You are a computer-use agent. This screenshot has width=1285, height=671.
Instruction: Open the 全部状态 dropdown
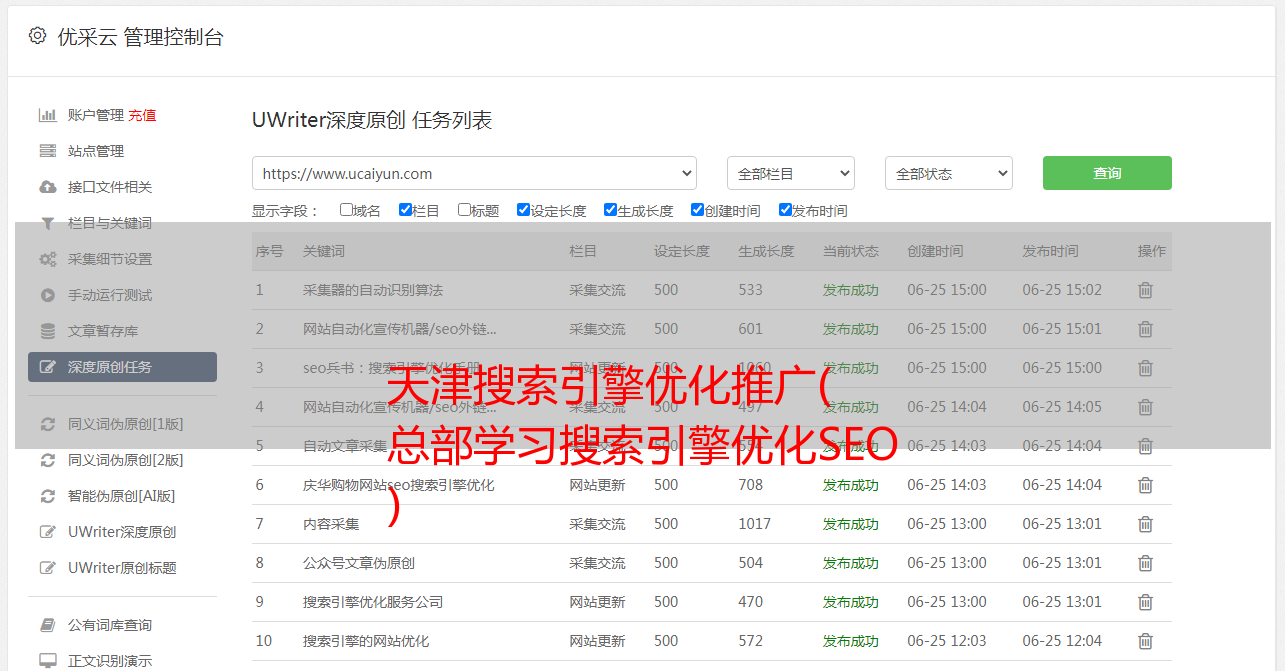pos(949,173)
